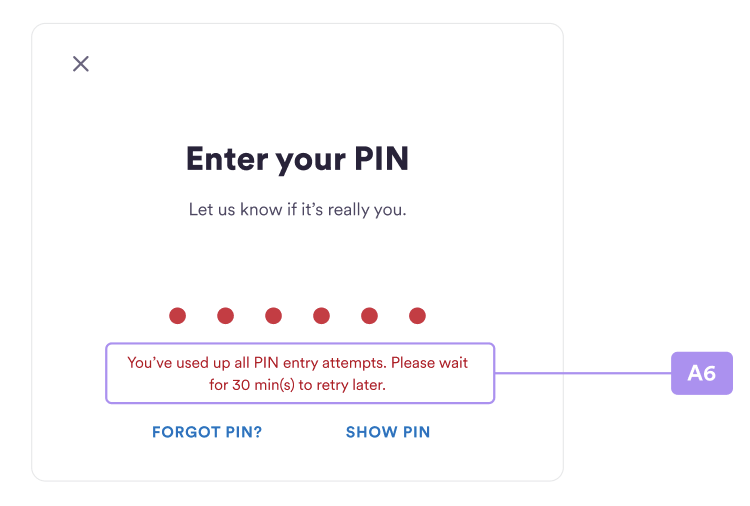Select the last red PIN dot
This screenshot has height=506, width=750.
(x=417, y=316)
